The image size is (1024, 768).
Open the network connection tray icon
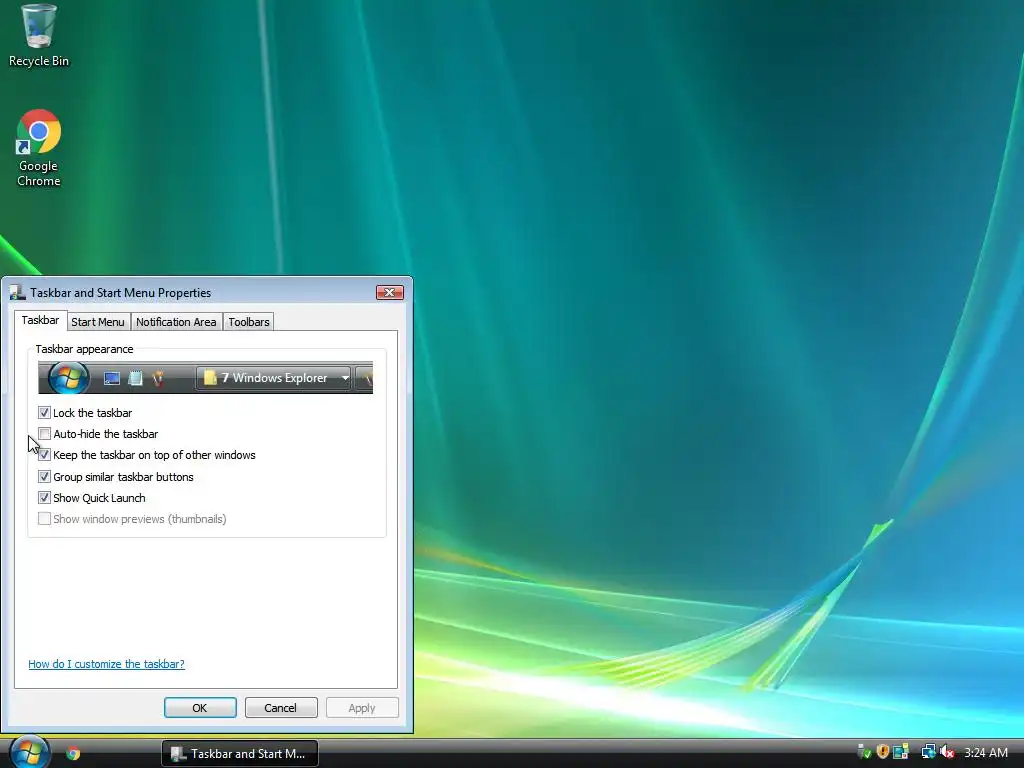click(928, 752)
